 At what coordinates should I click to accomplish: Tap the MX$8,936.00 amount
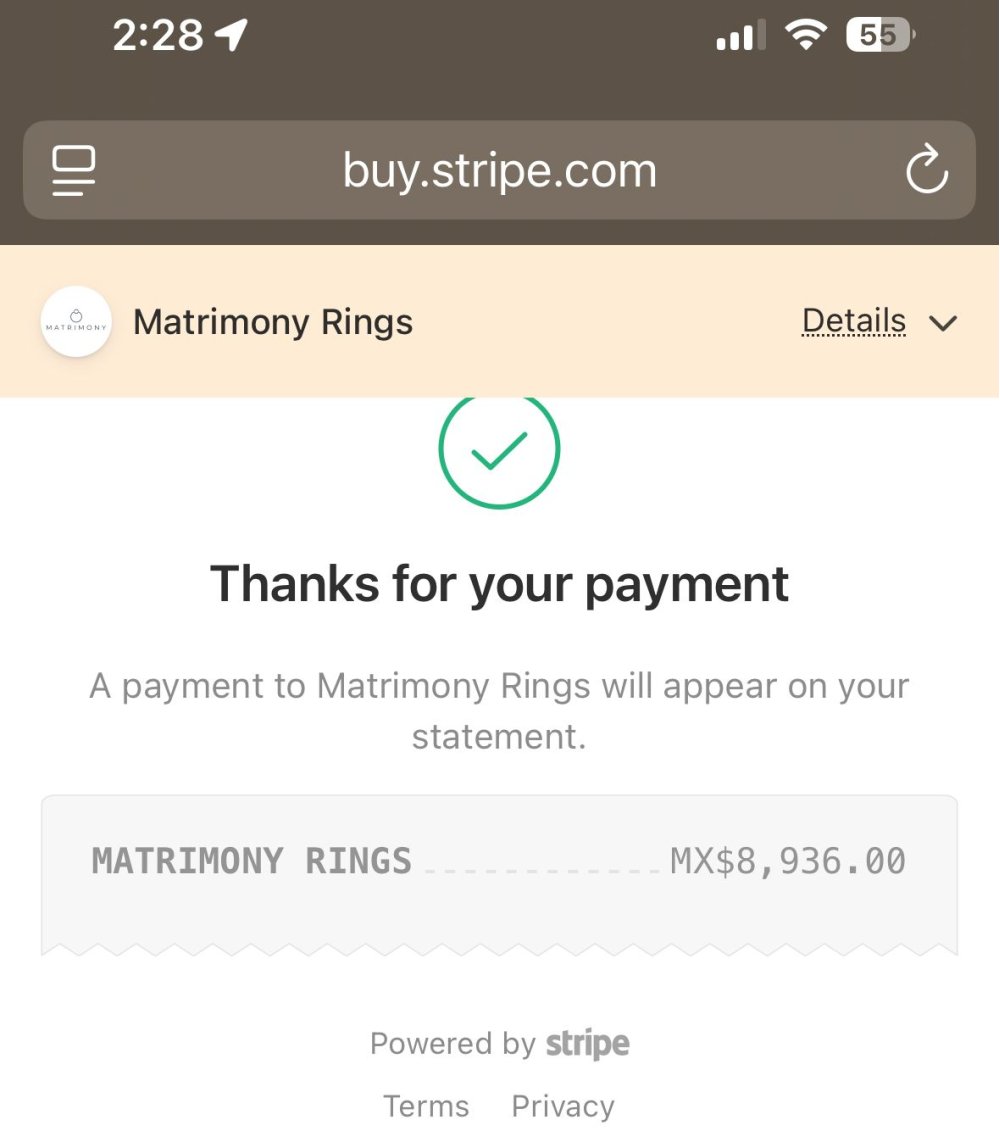[788, 861]
